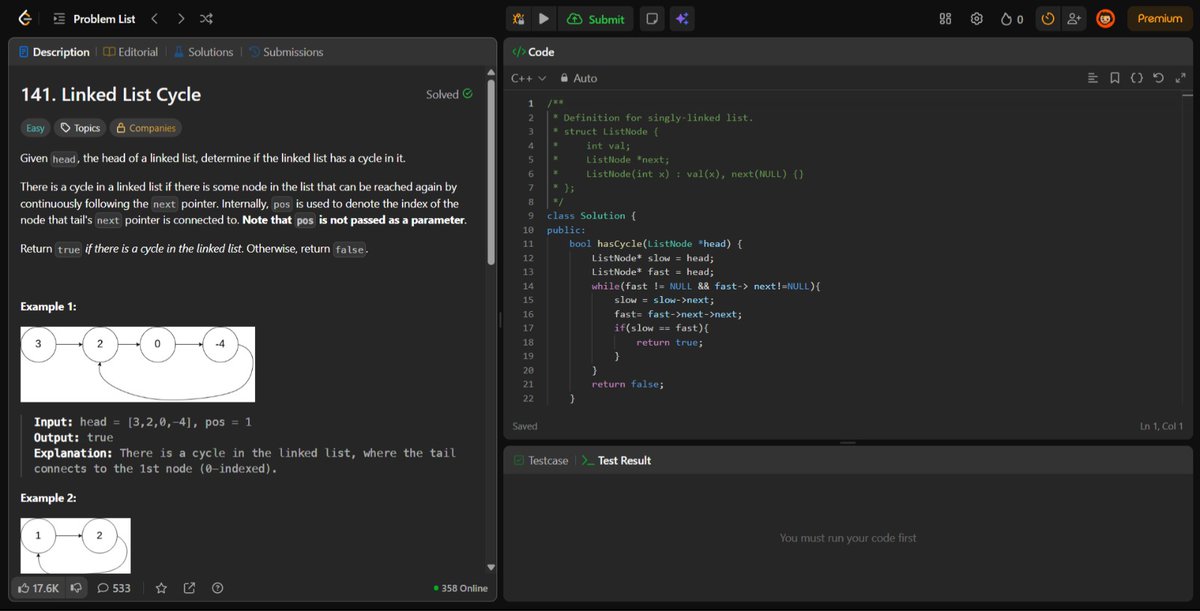Screen dimensions: 1200x611
Task: Toggle the Auto lock setting
Action: pos(579,78)
